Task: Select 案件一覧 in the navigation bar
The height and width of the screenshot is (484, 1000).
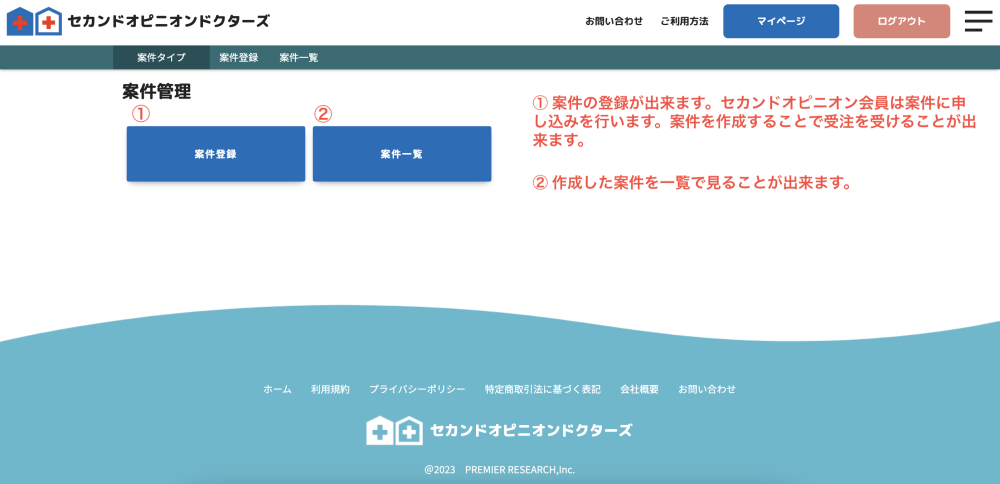Action: click(x=298, y=57)
